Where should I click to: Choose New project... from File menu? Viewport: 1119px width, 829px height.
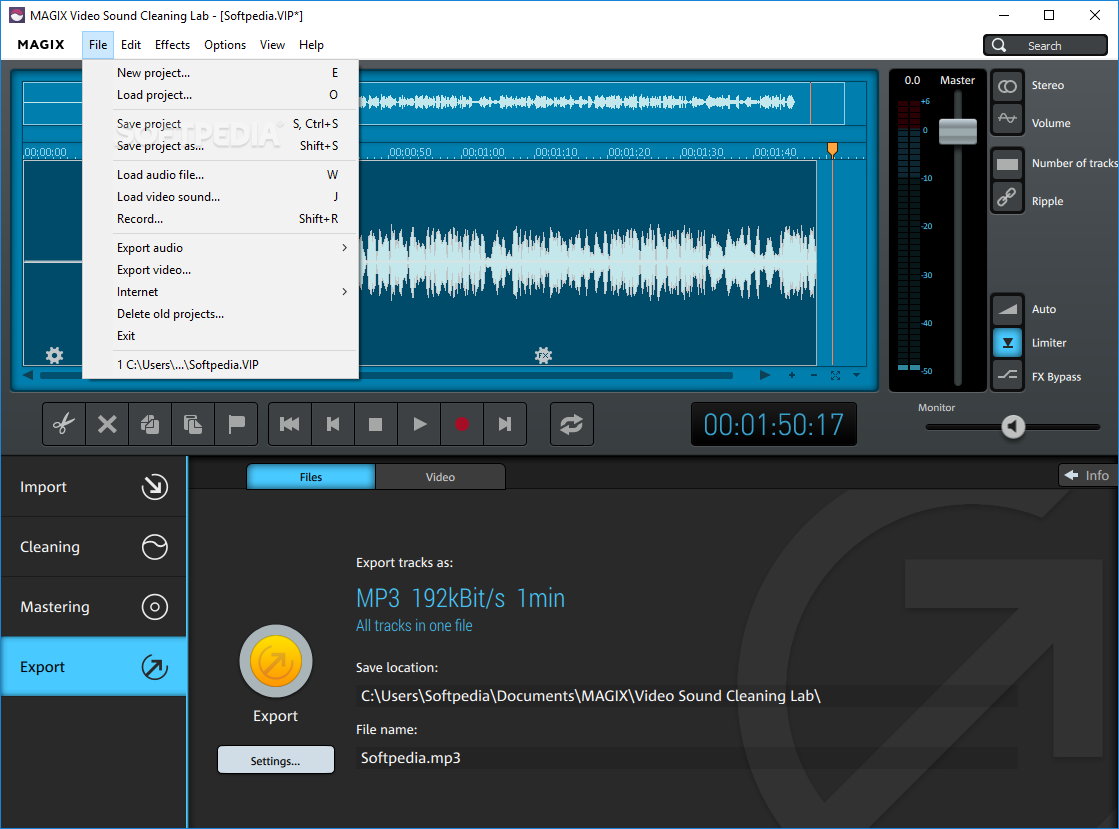tap(221, 73)
